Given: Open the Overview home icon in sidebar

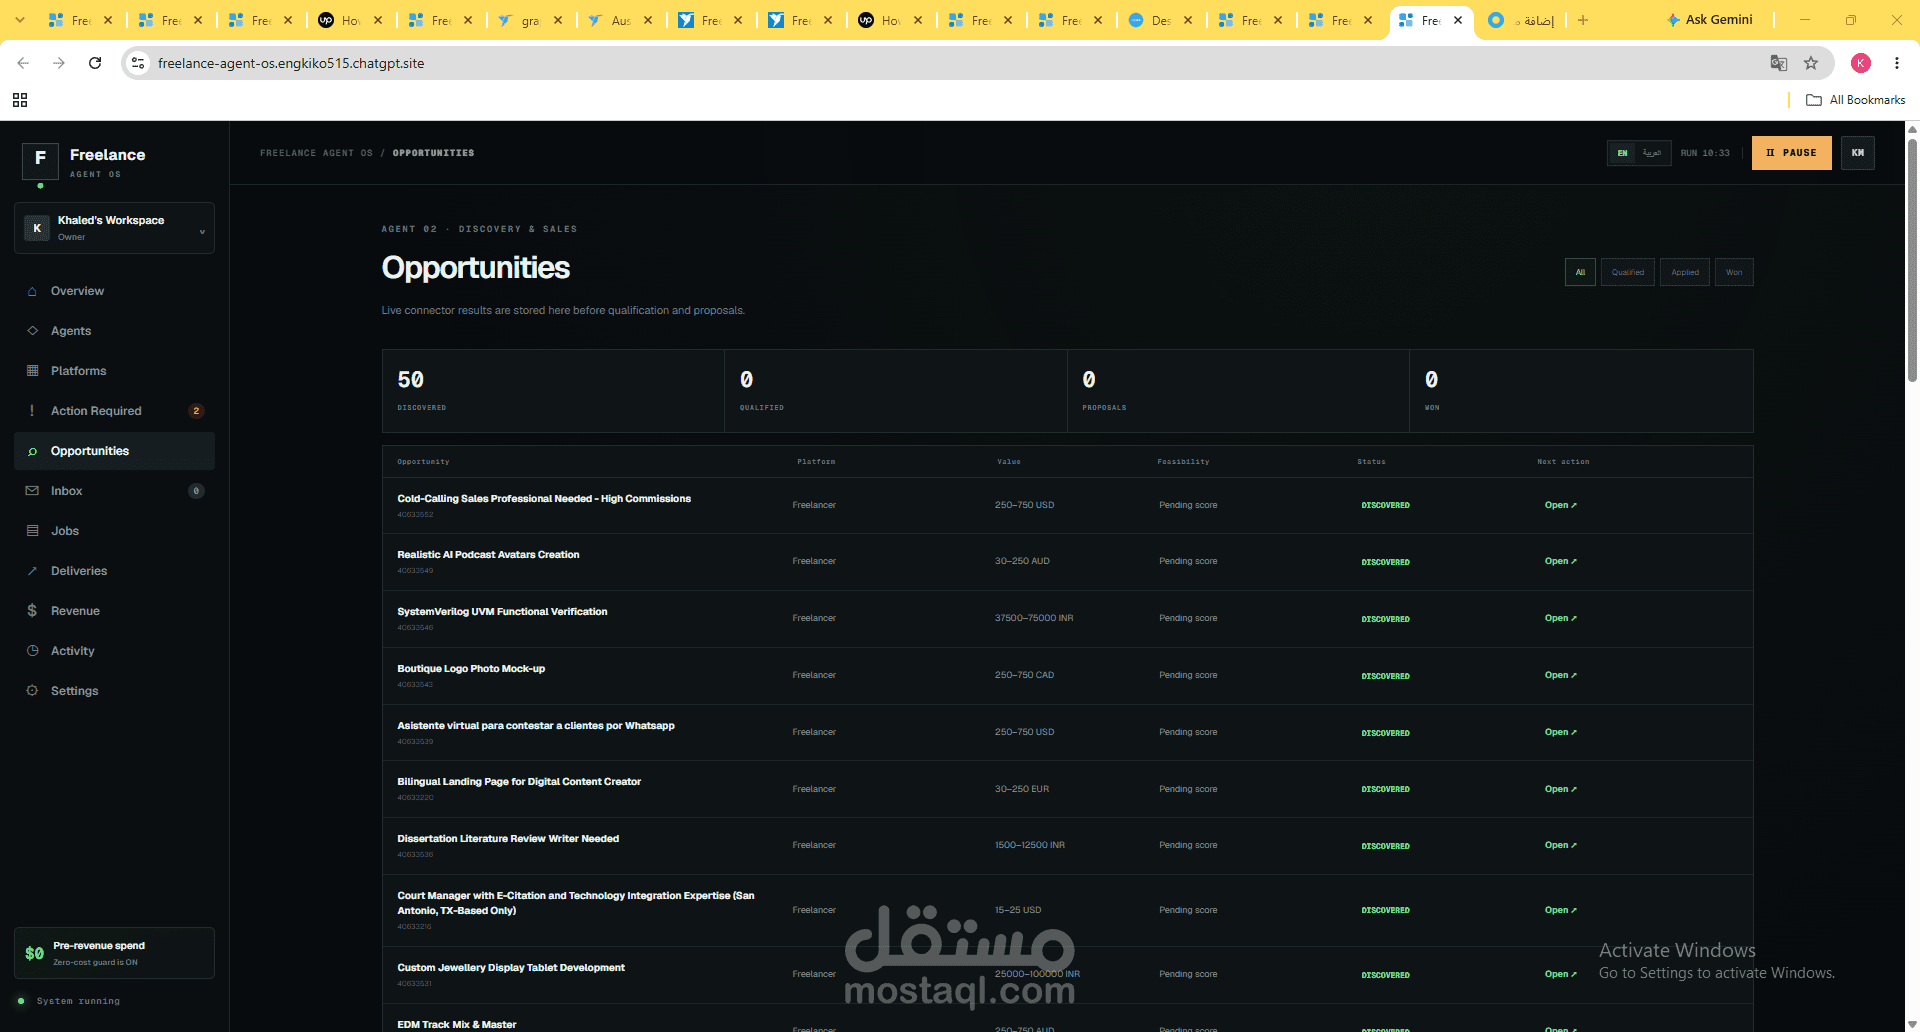Looking at the screenshot, I should (x=32, y=291).
